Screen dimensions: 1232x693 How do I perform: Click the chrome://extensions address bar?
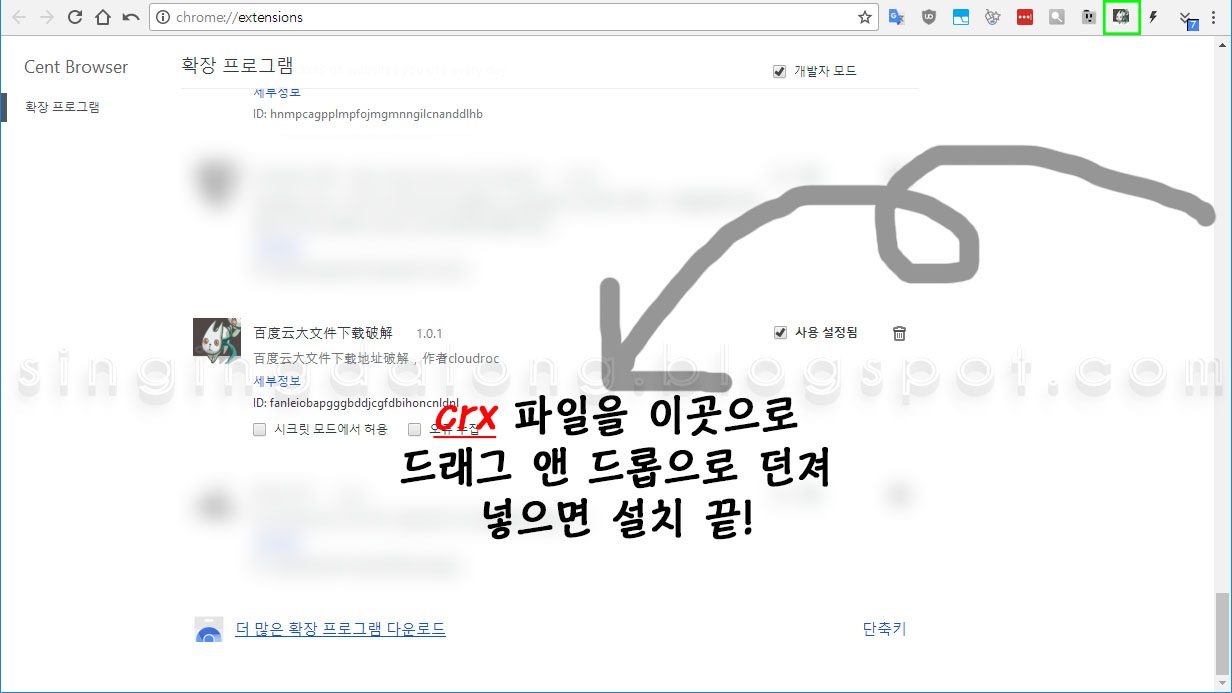click(x=514, y=17)
